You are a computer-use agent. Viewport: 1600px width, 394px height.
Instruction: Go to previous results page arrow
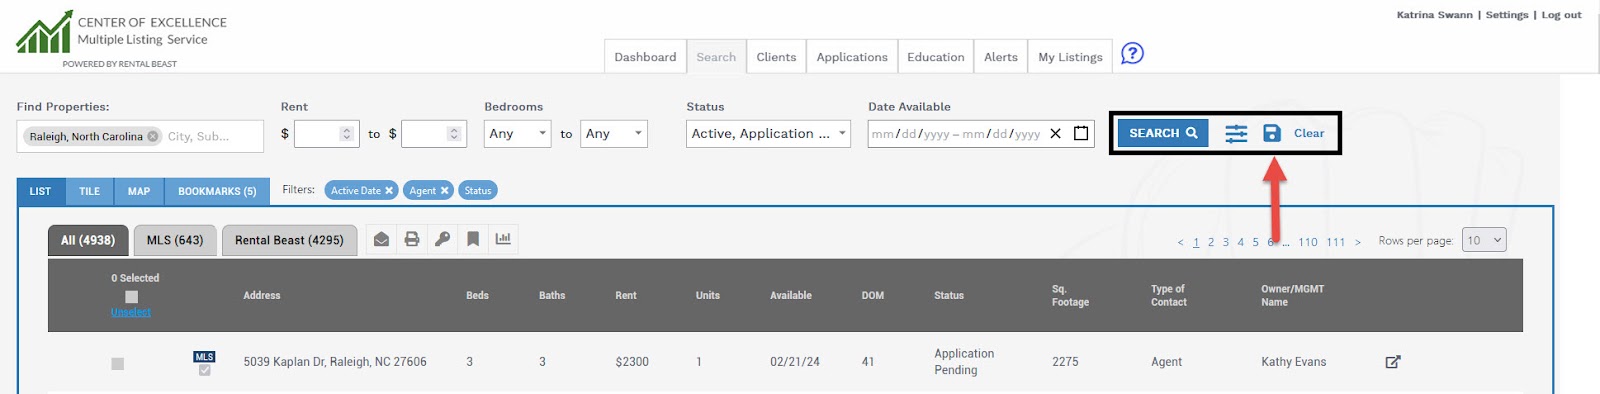1180,242
